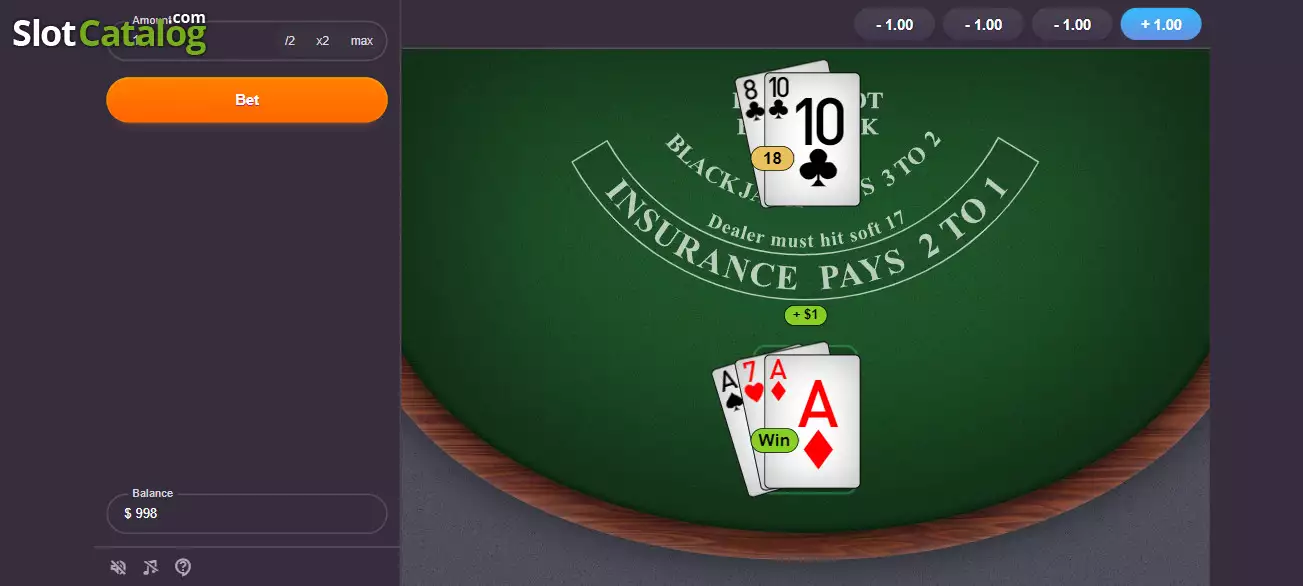
Task: Open the blue + 1.00 history chip
Action: tap(1161, 24)
